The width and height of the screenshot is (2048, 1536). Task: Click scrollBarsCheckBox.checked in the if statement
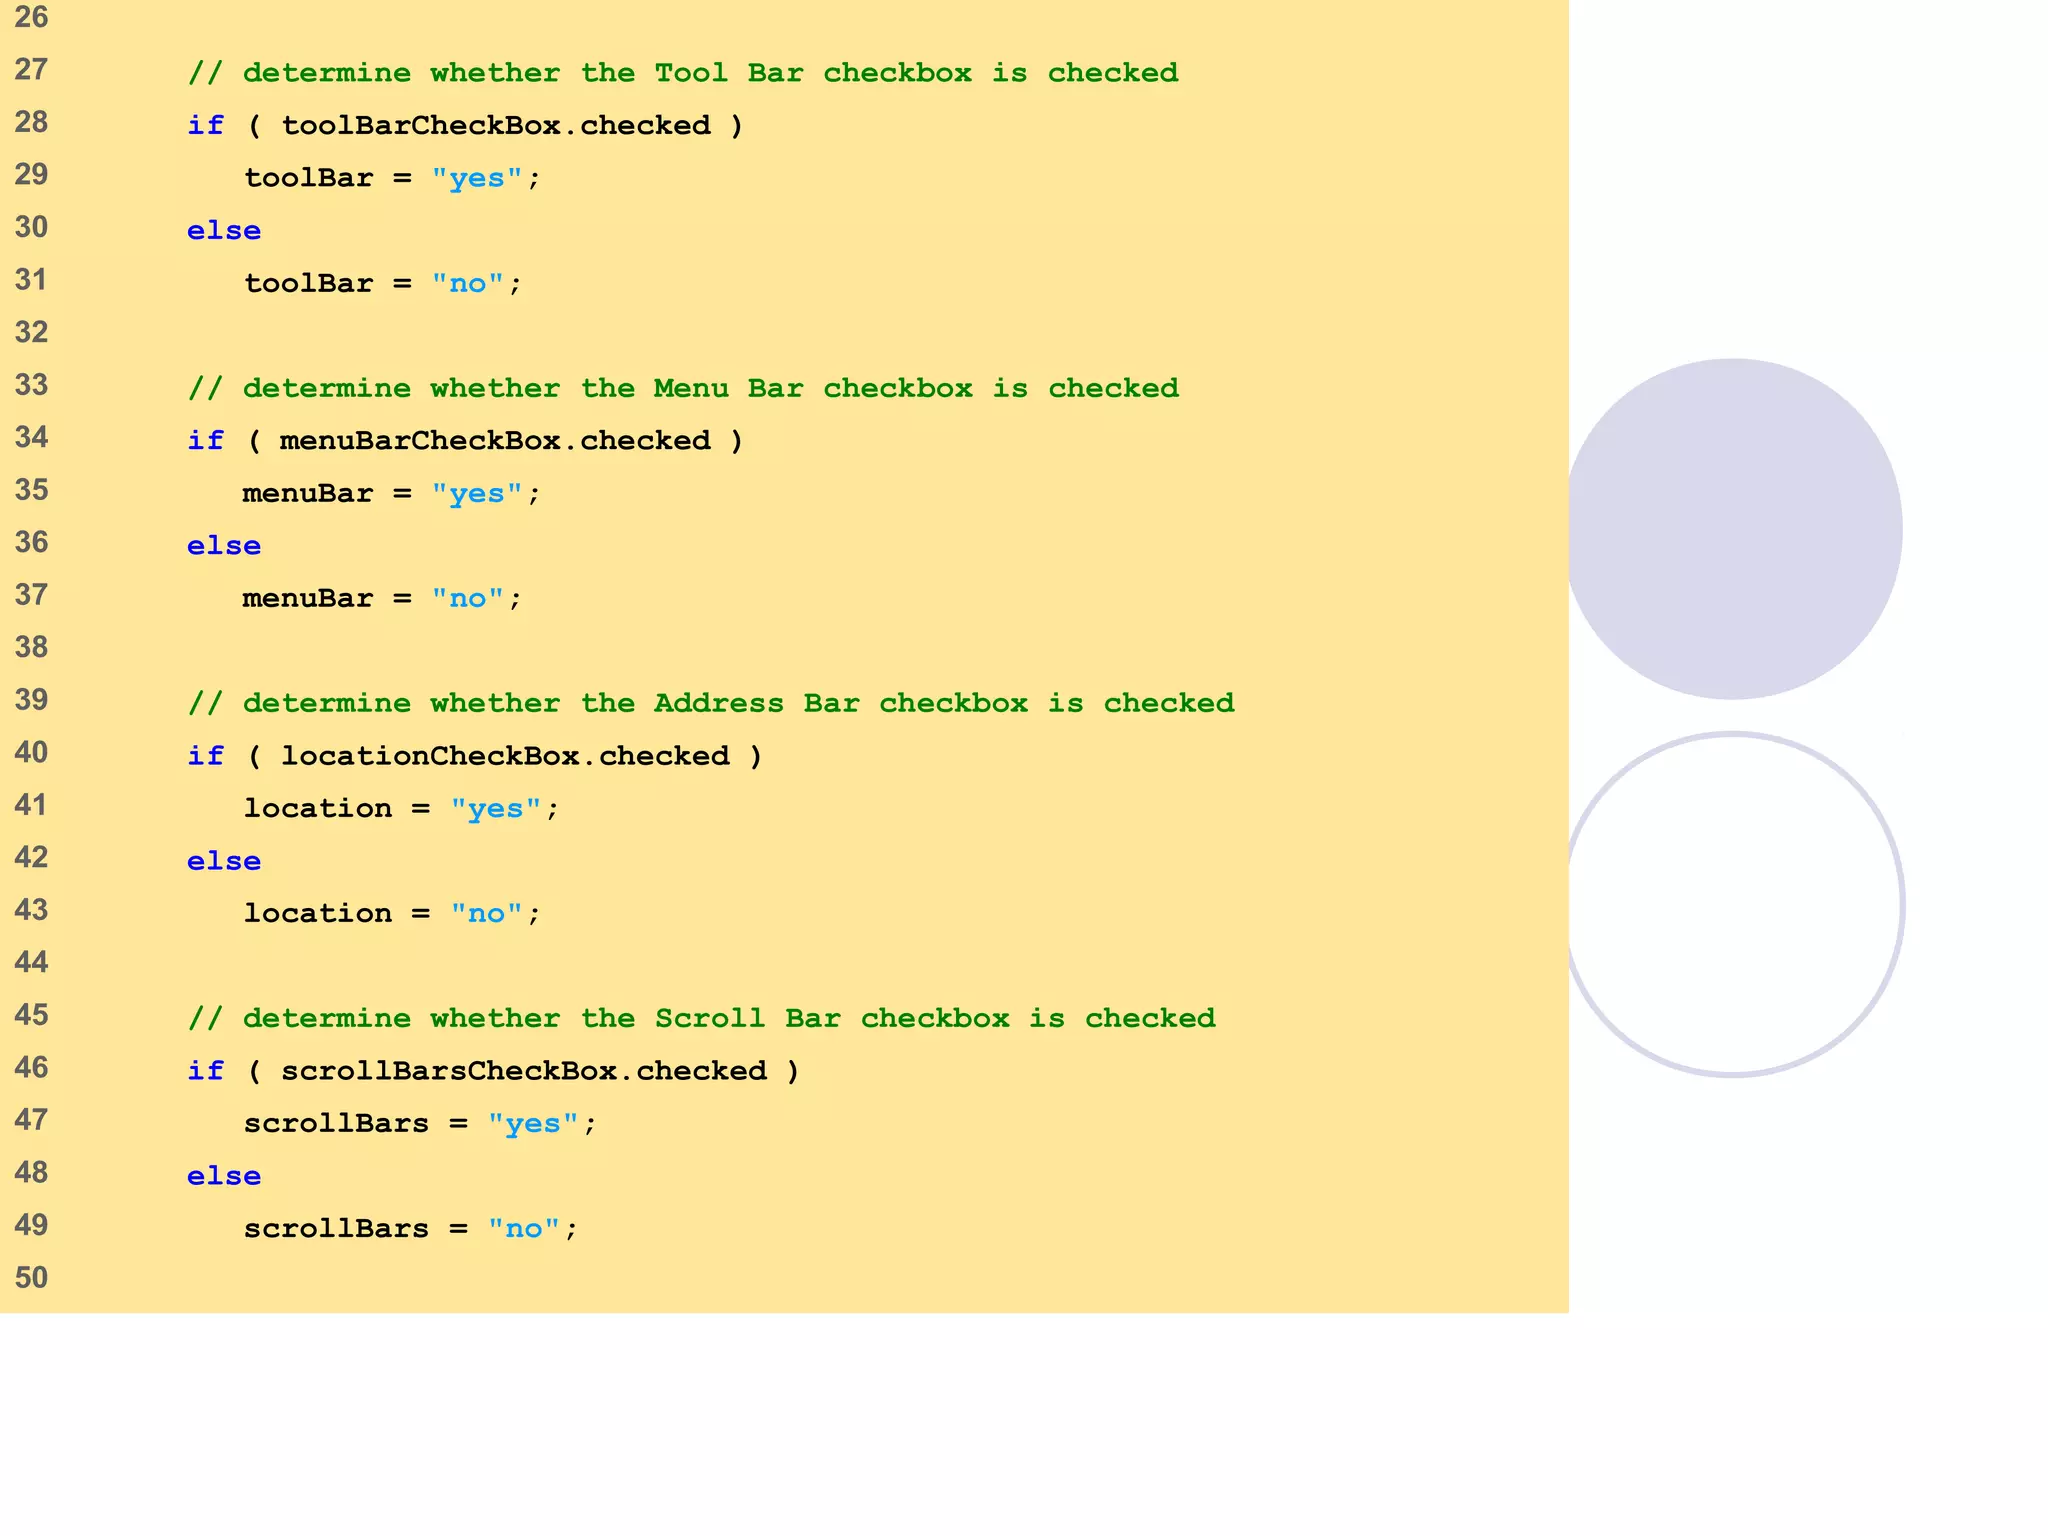coord(524,1071)
